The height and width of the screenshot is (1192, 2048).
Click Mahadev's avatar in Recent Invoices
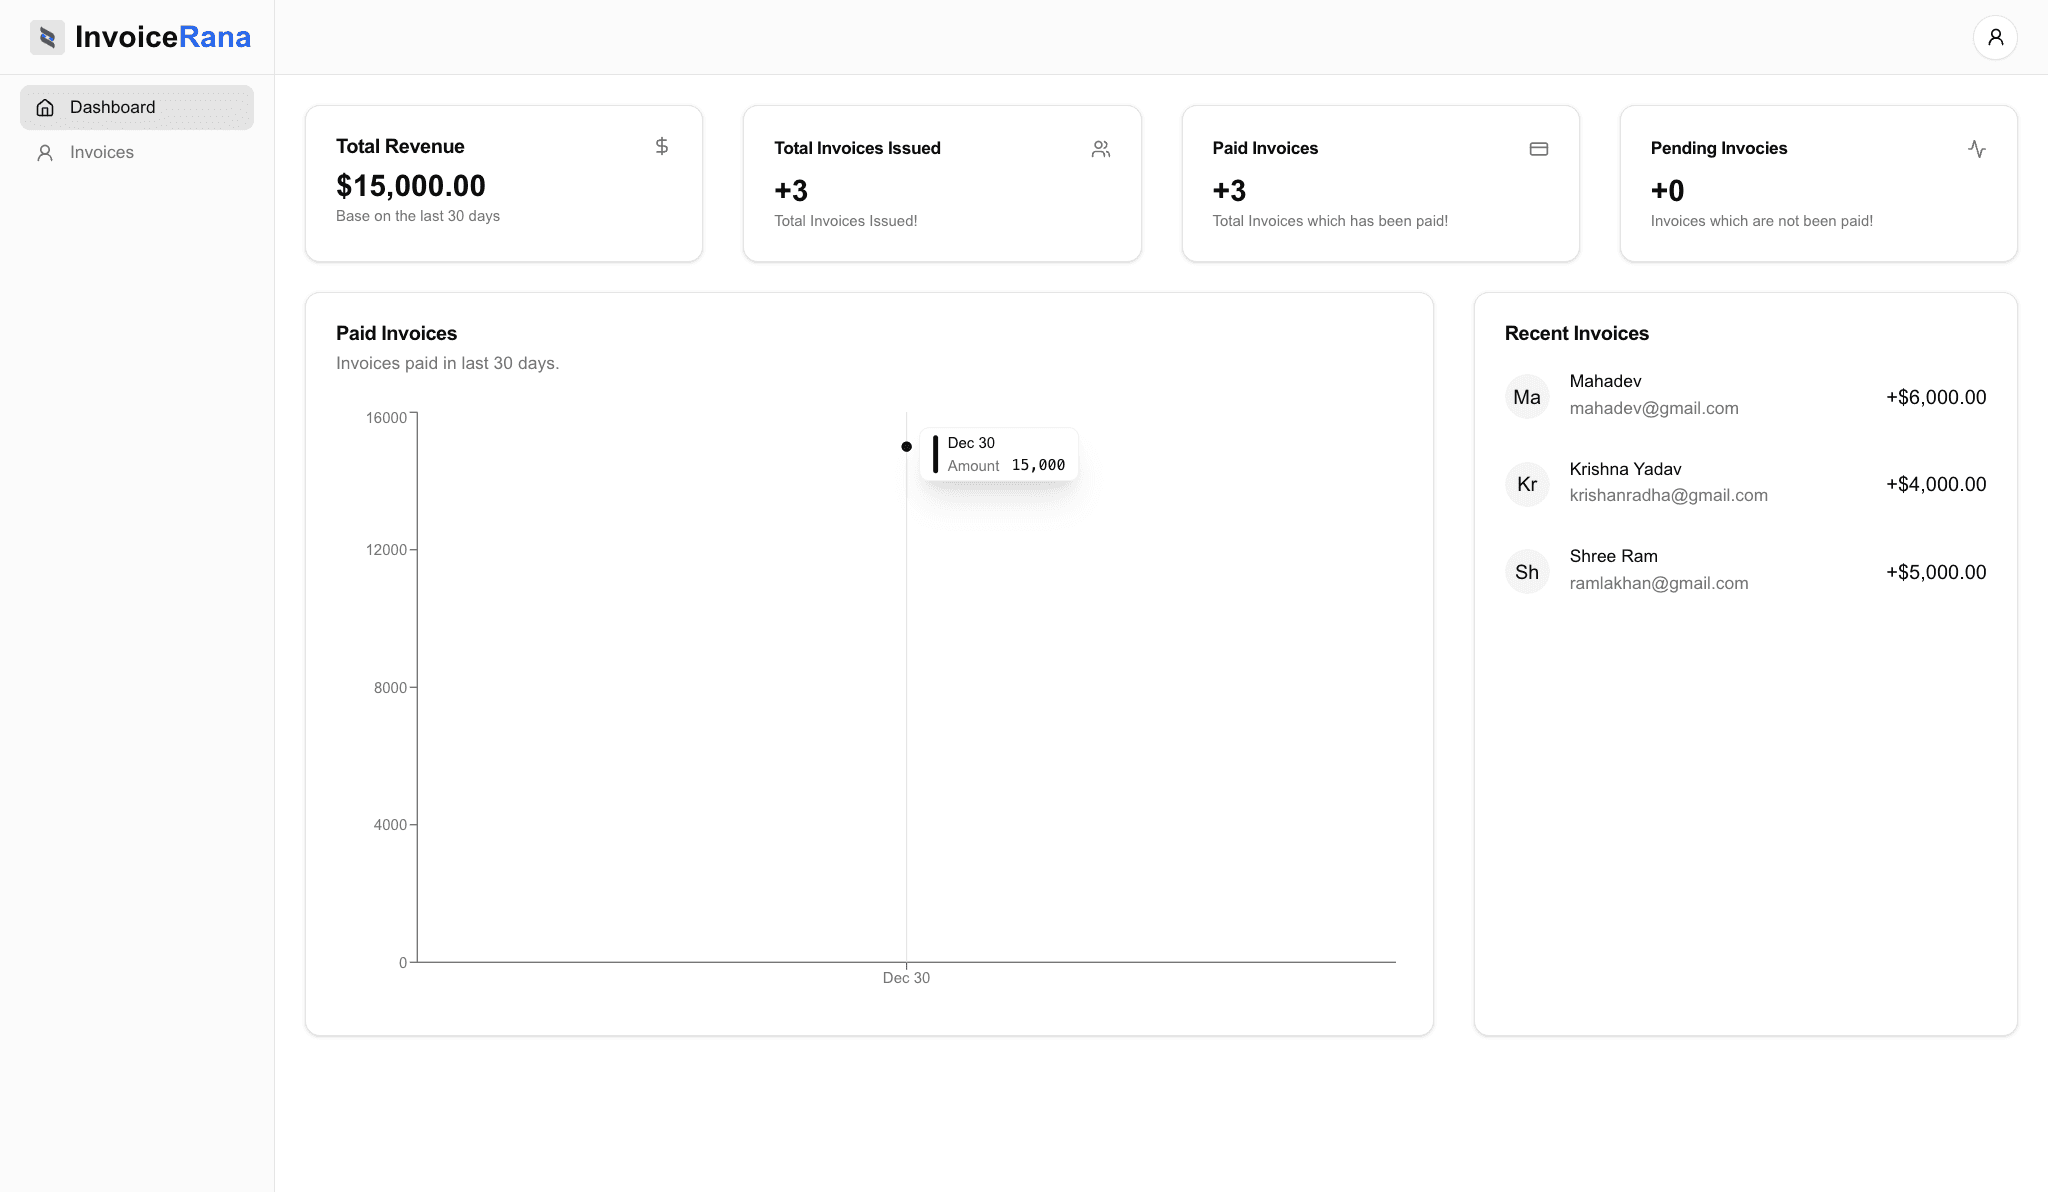click(1527, 396)
